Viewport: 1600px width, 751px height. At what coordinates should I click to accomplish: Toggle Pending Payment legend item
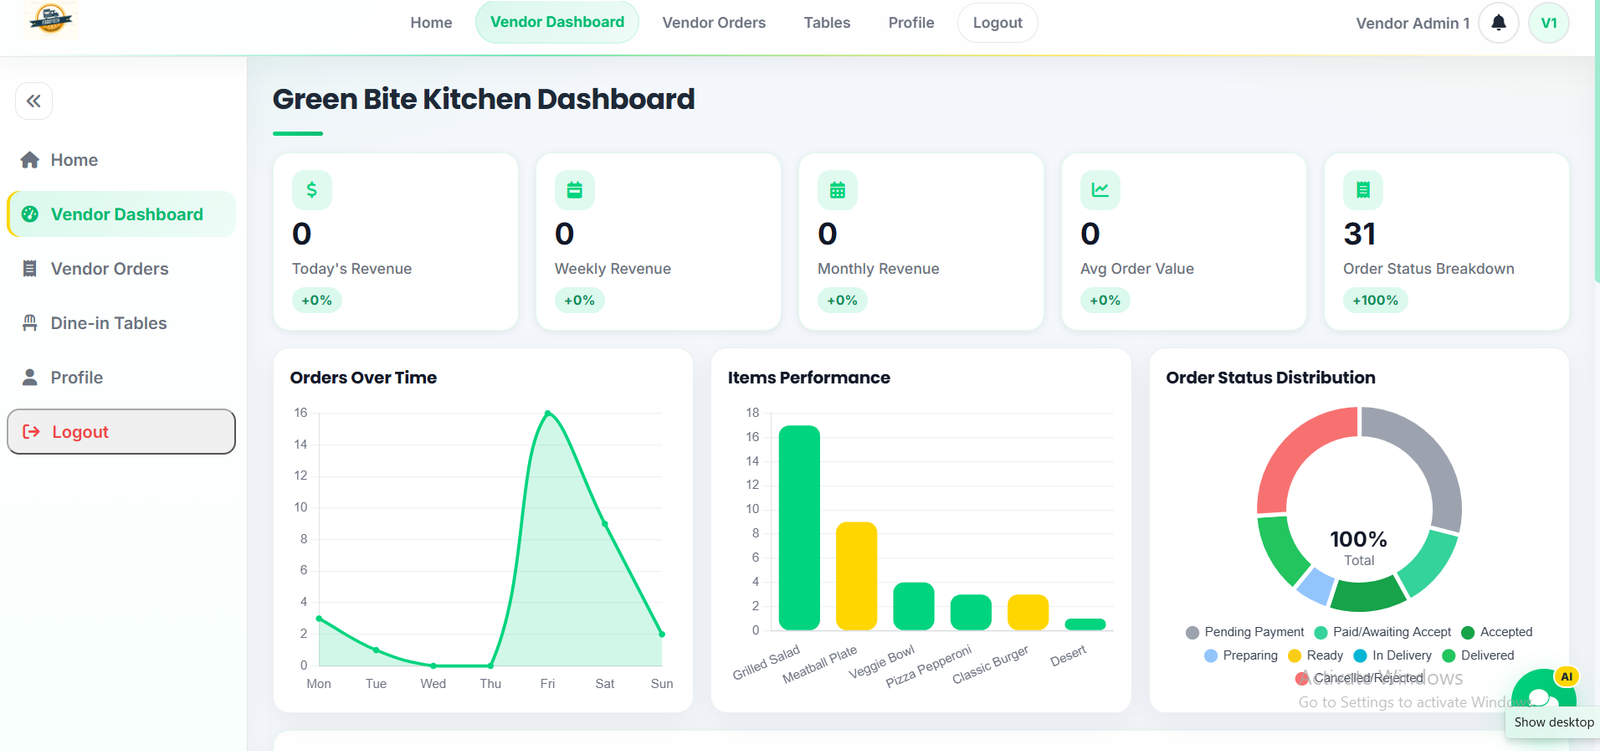(1244, 632)
